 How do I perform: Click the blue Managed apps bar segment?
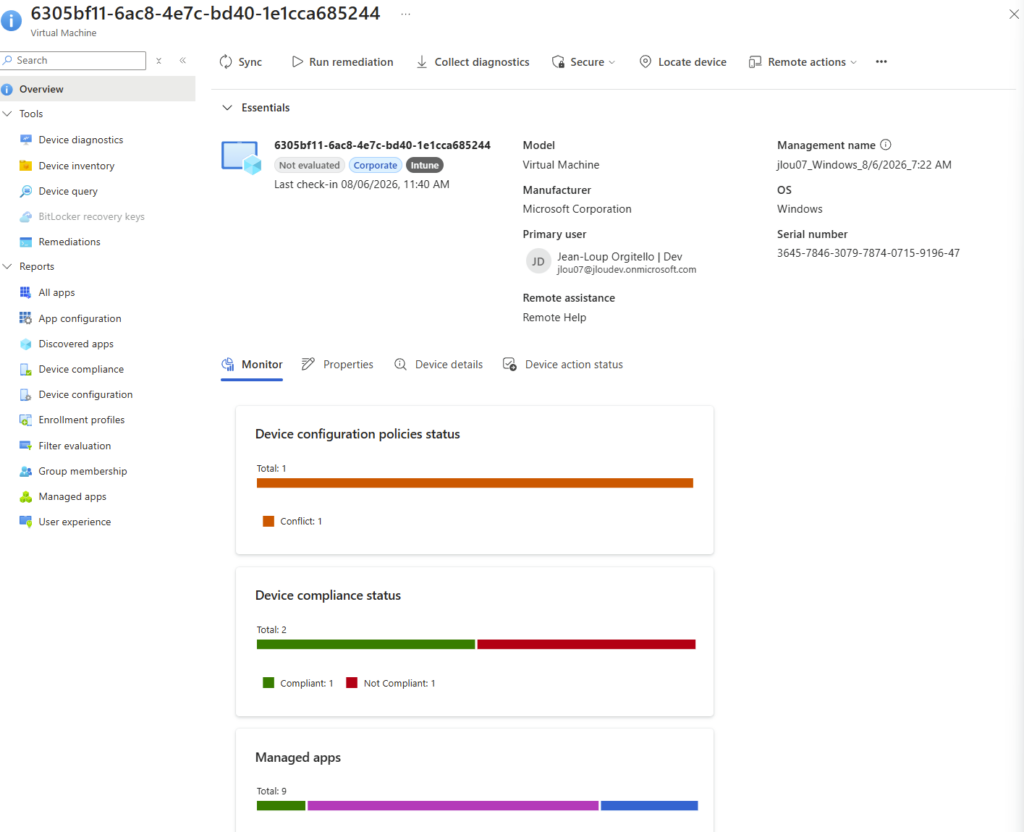[649, 805]
